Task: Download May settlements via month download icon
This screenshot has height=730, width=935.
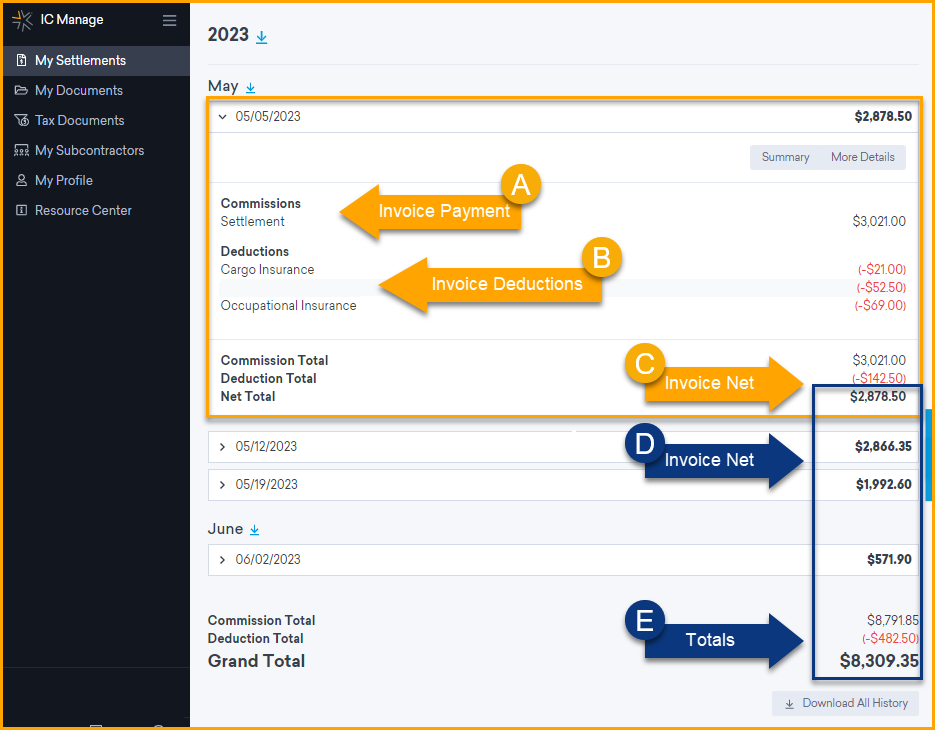Action: coord(251,88)
